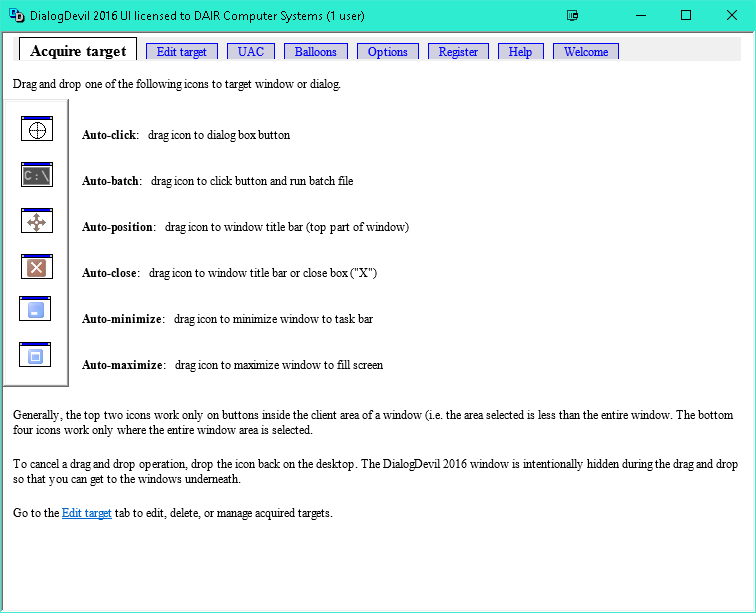Open the Balloons tab

click(316, 52)
